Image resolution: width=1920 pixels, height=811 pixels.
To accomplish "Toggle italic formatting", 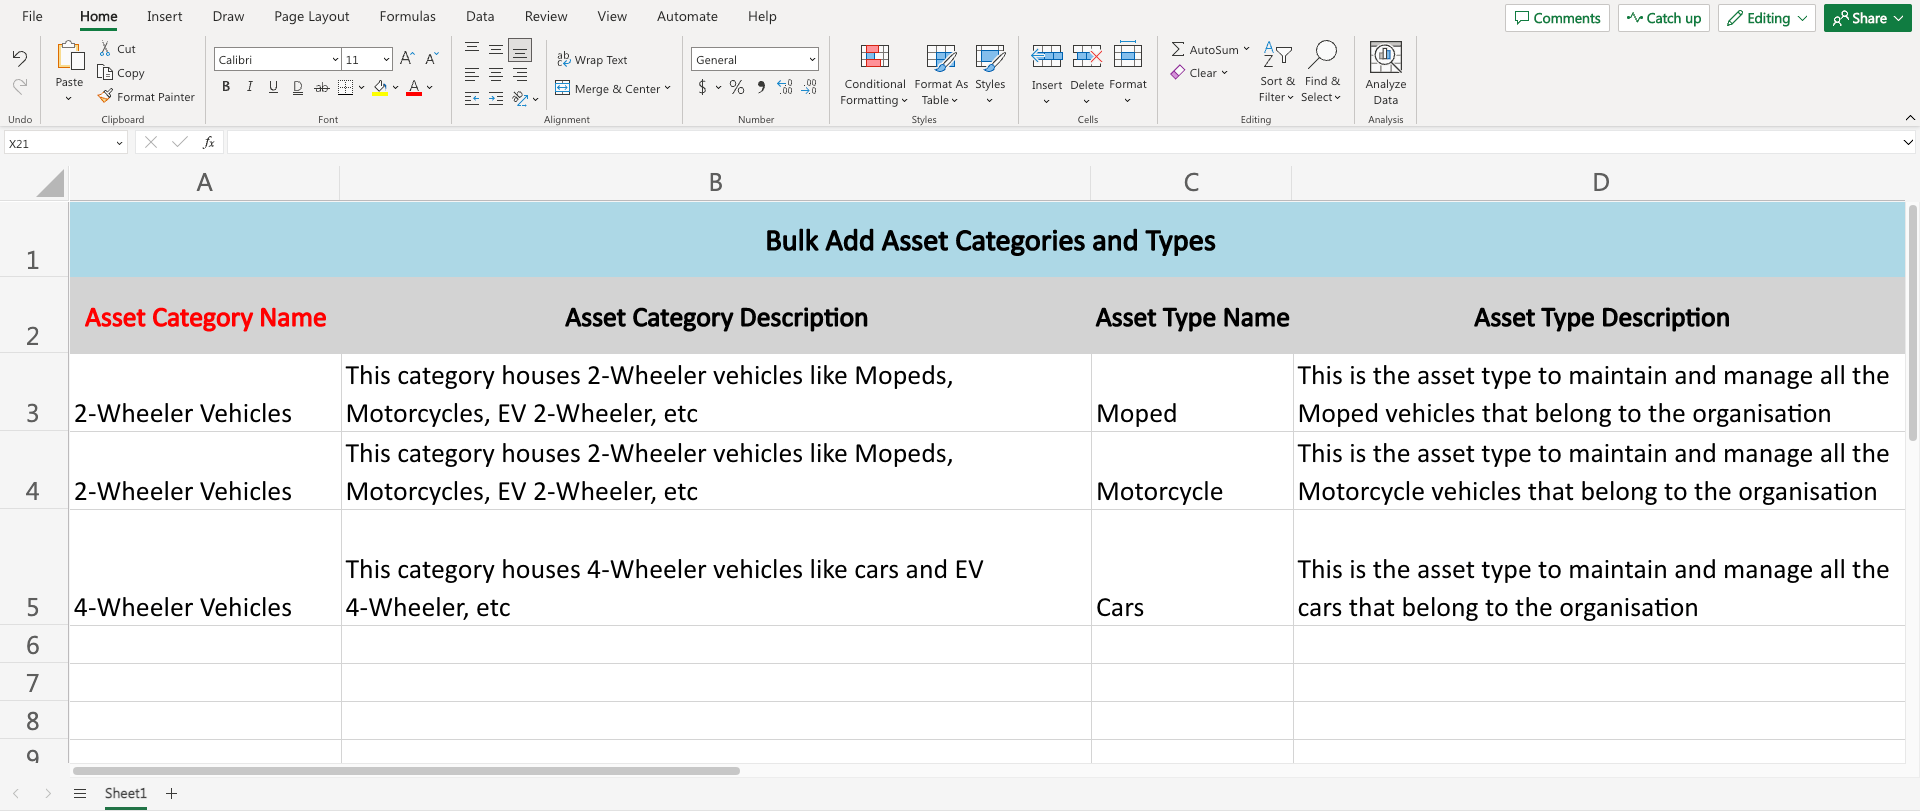I will coord(250,87).
